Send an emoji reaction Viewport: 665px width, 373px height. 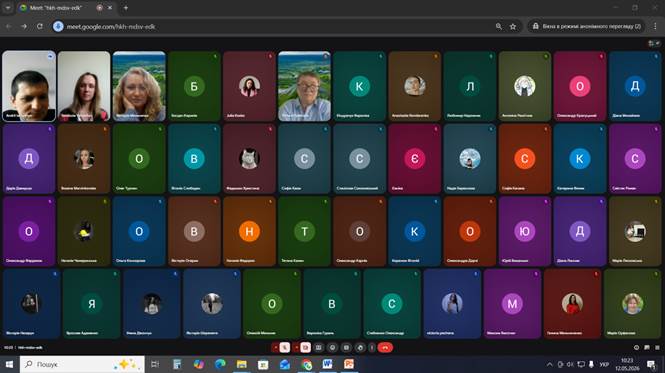tap(332, 348)
